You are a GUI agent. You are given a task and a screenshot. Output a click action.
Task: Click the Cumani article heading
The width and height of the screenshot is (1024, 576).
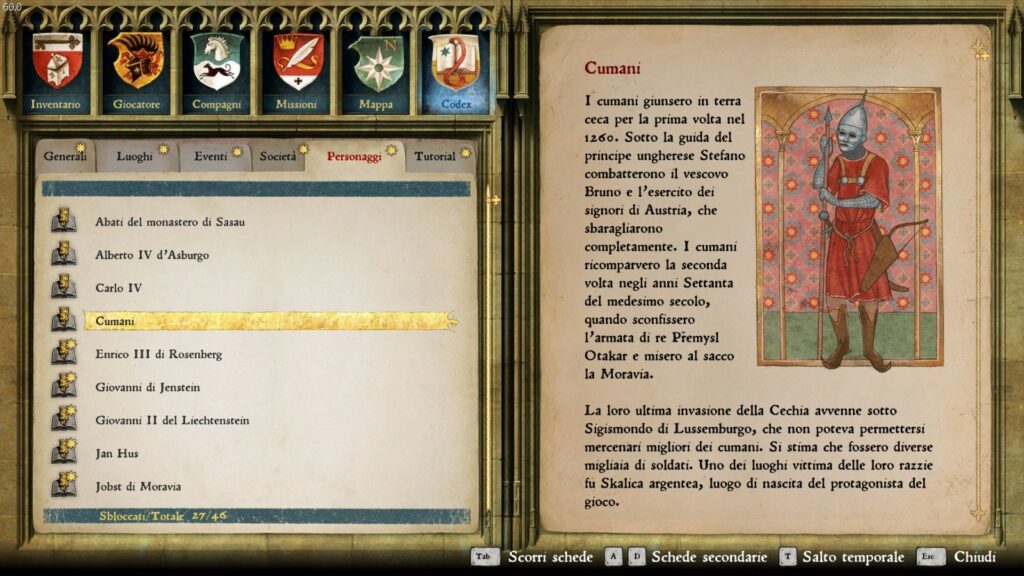(x=613, y=68)
